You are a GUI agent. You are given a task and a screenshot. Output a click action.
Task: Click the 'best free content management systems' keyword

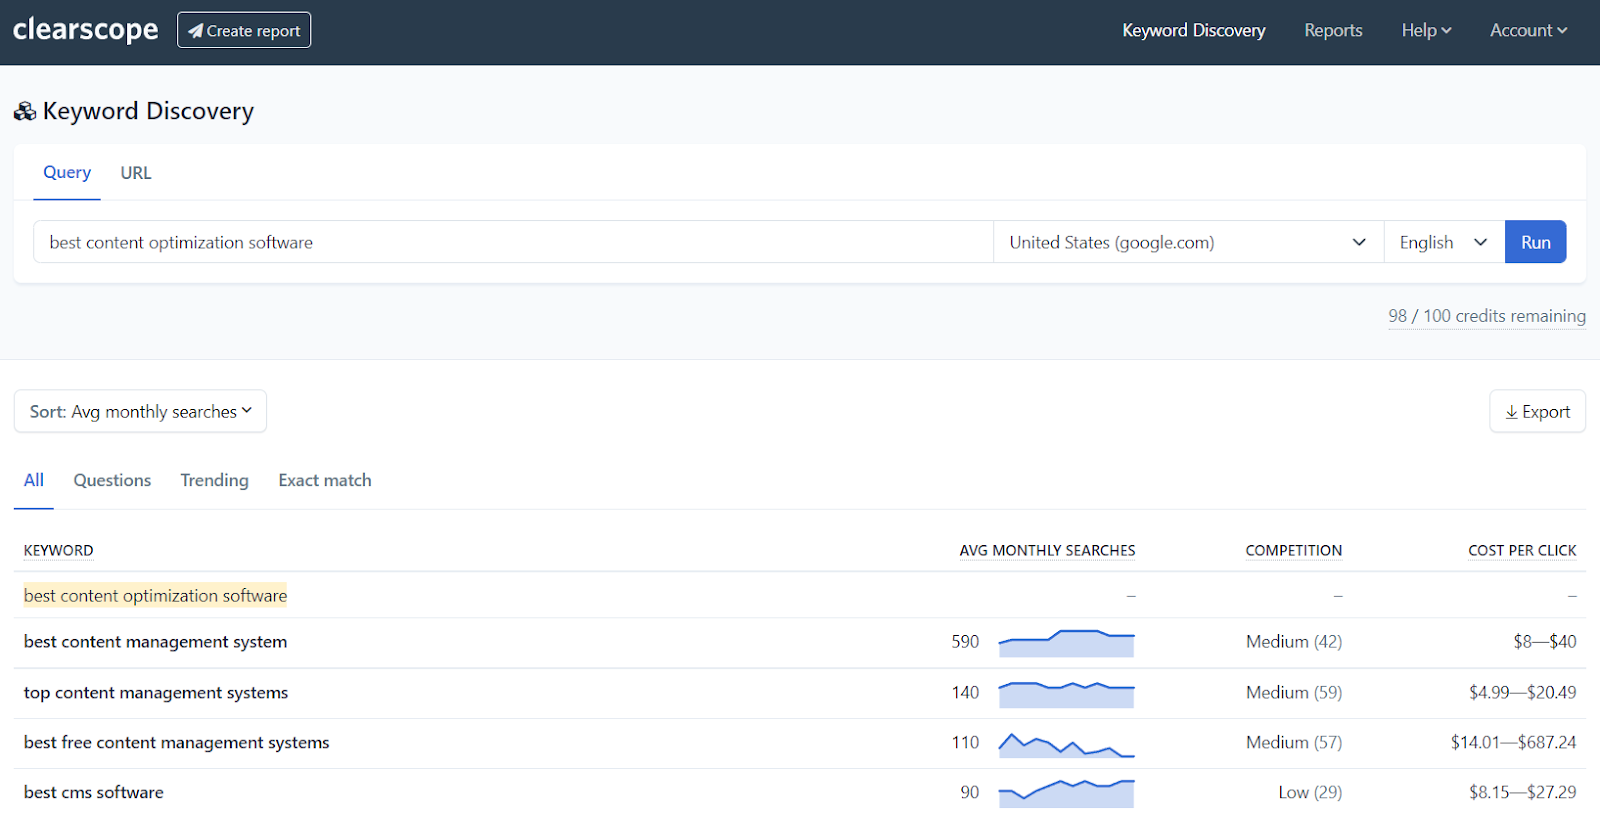[177, 742]
